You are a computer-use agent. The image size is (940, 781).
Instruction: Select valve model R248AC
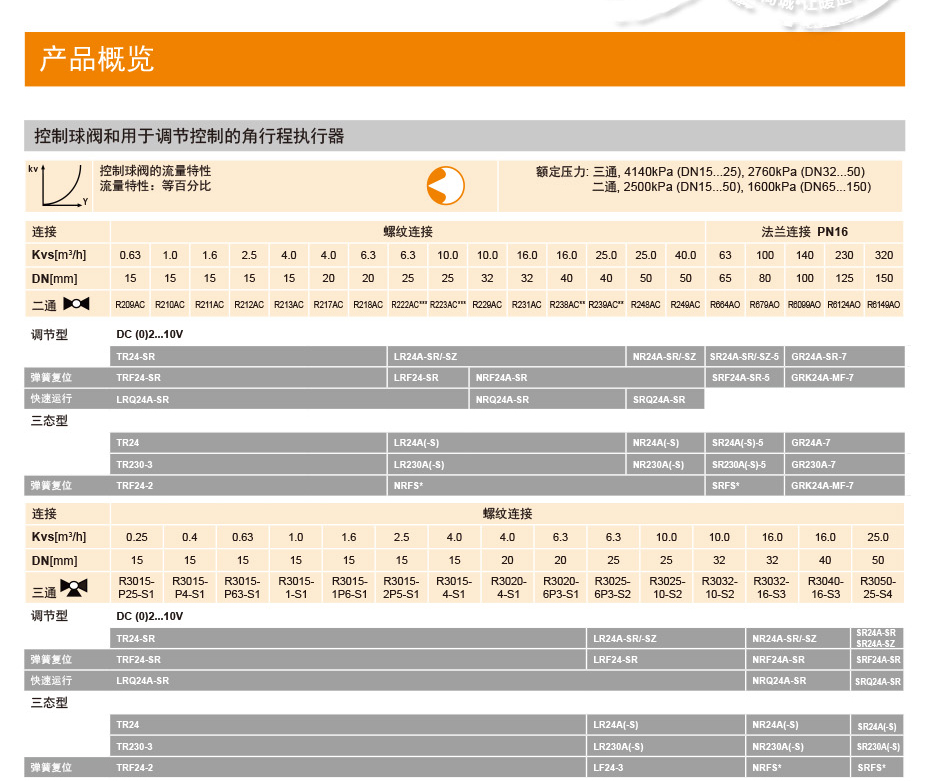(x=646, y=304)
